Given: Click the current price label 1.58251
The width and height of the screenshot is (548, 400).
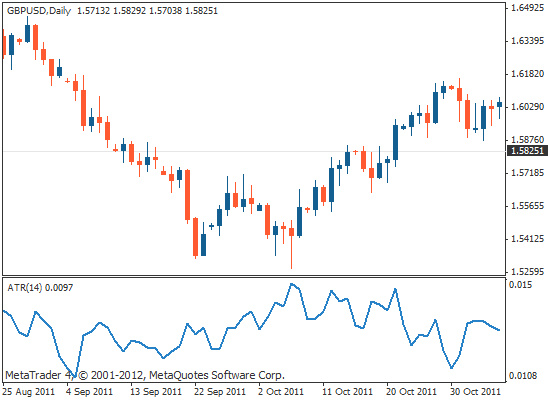Looking at the screenshot, I should coord(527,151).
